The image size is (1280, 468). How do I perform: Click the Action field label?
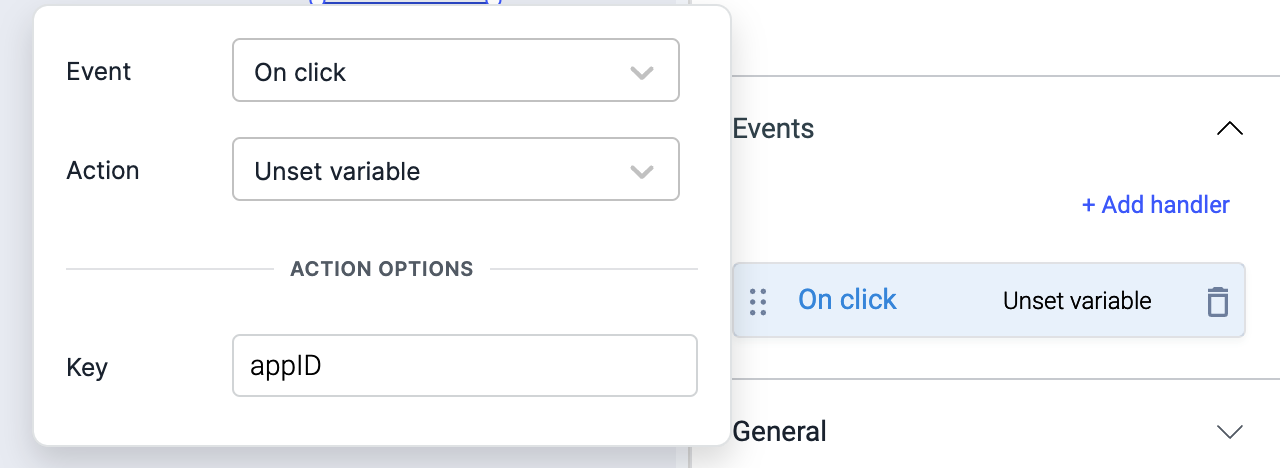102,170
